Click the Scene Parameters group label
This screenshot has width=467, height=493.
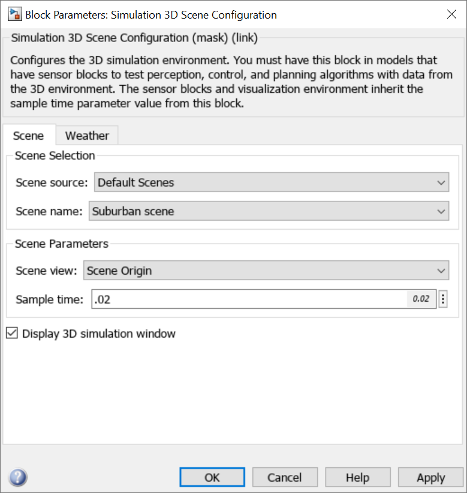point(62,244)
